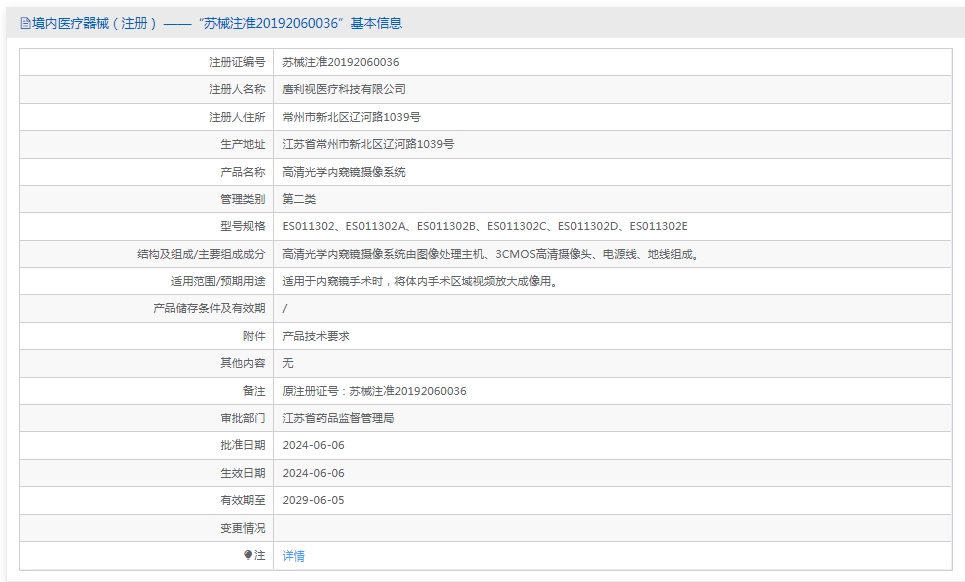Click the 备注 label

click(x=254, y=391)
